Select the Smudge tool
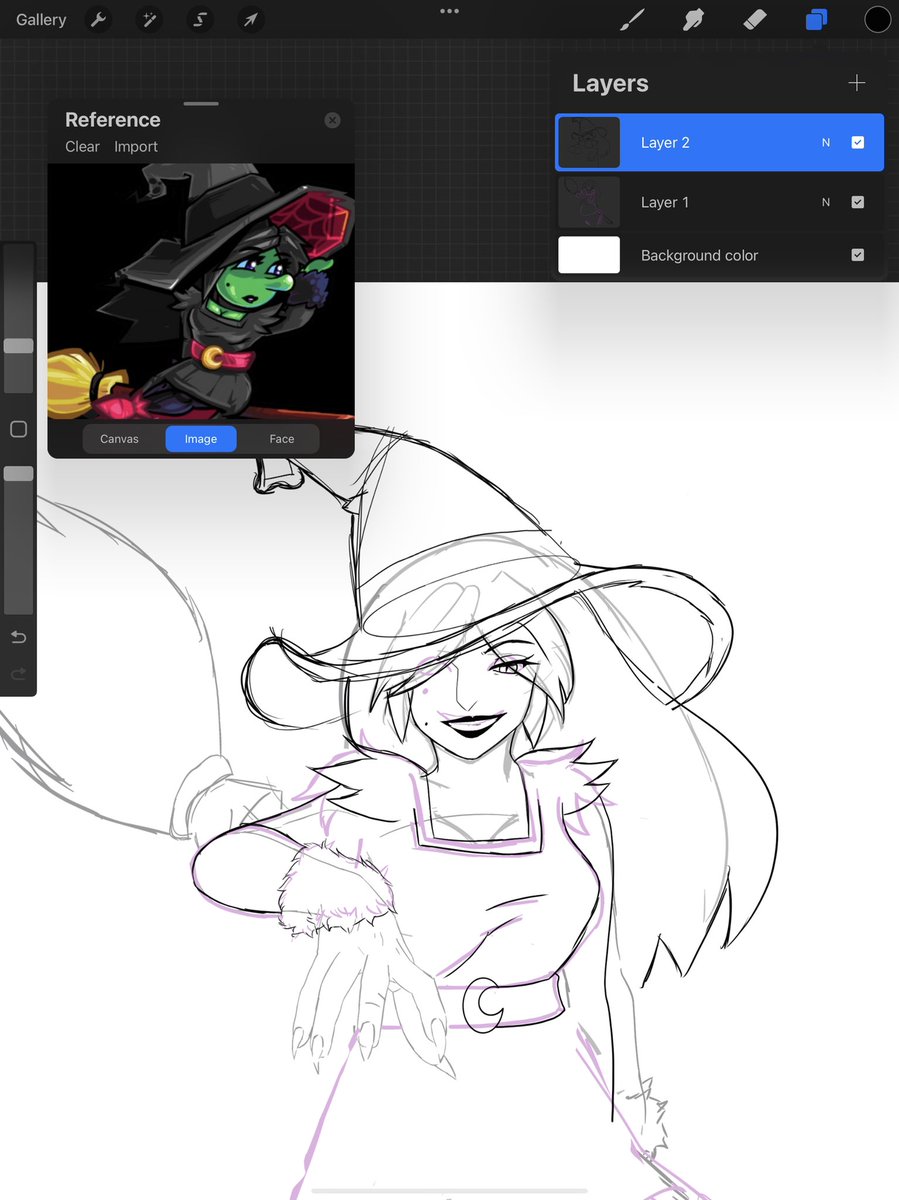This screenshot has width=899, height=1200. tap(693, 19)
